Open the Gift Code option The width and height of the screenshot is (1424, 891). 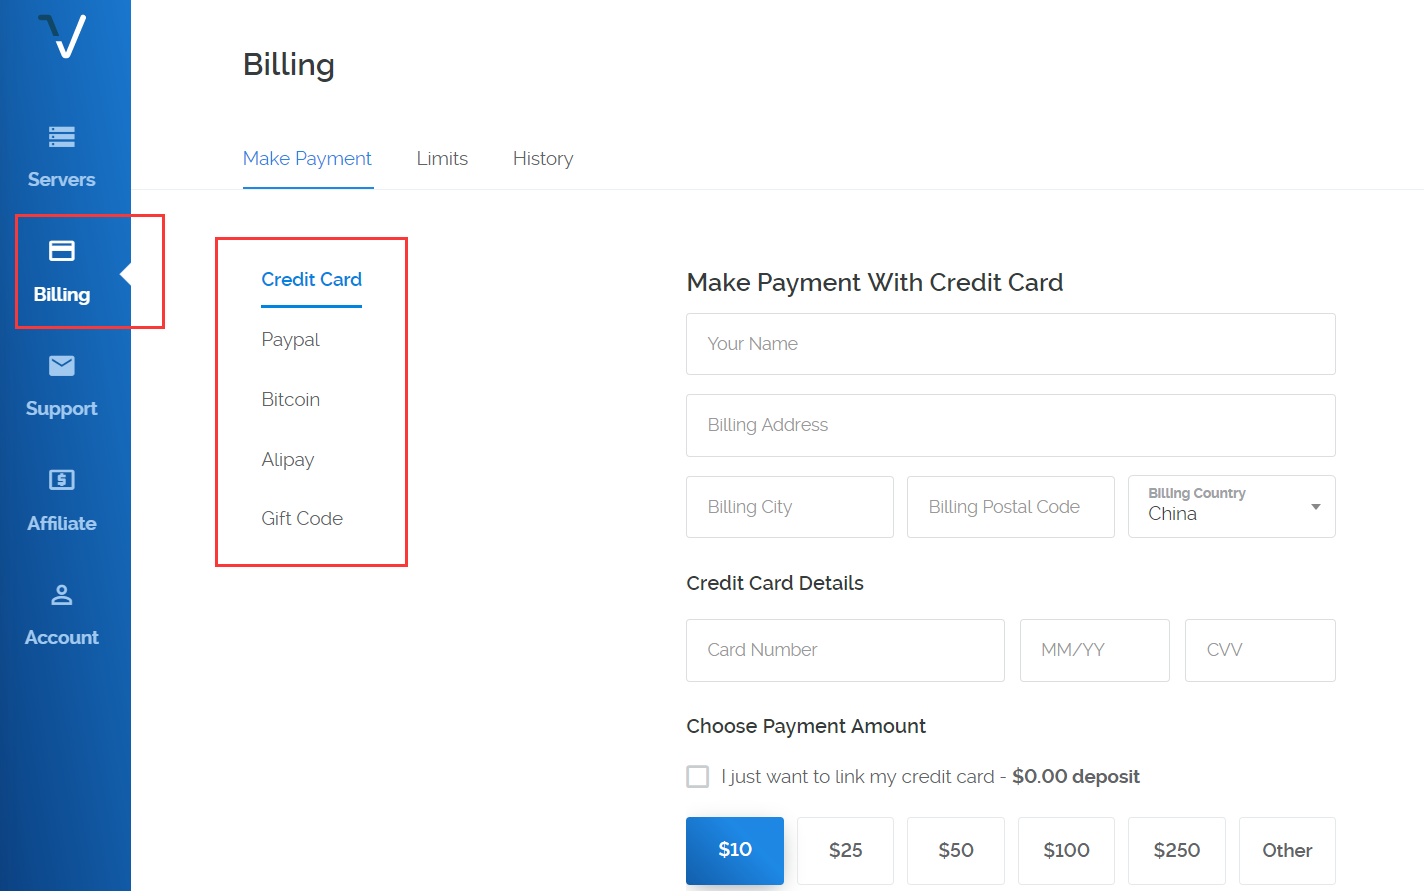(x=302, y=519)
